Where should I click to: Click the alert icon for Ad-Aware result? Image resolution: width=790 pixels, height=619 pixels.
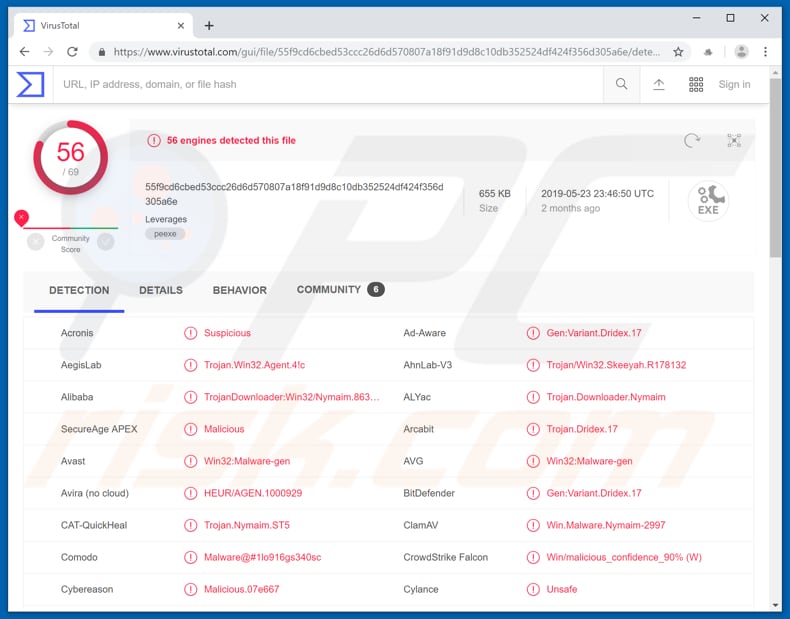[x=533, y=333]
